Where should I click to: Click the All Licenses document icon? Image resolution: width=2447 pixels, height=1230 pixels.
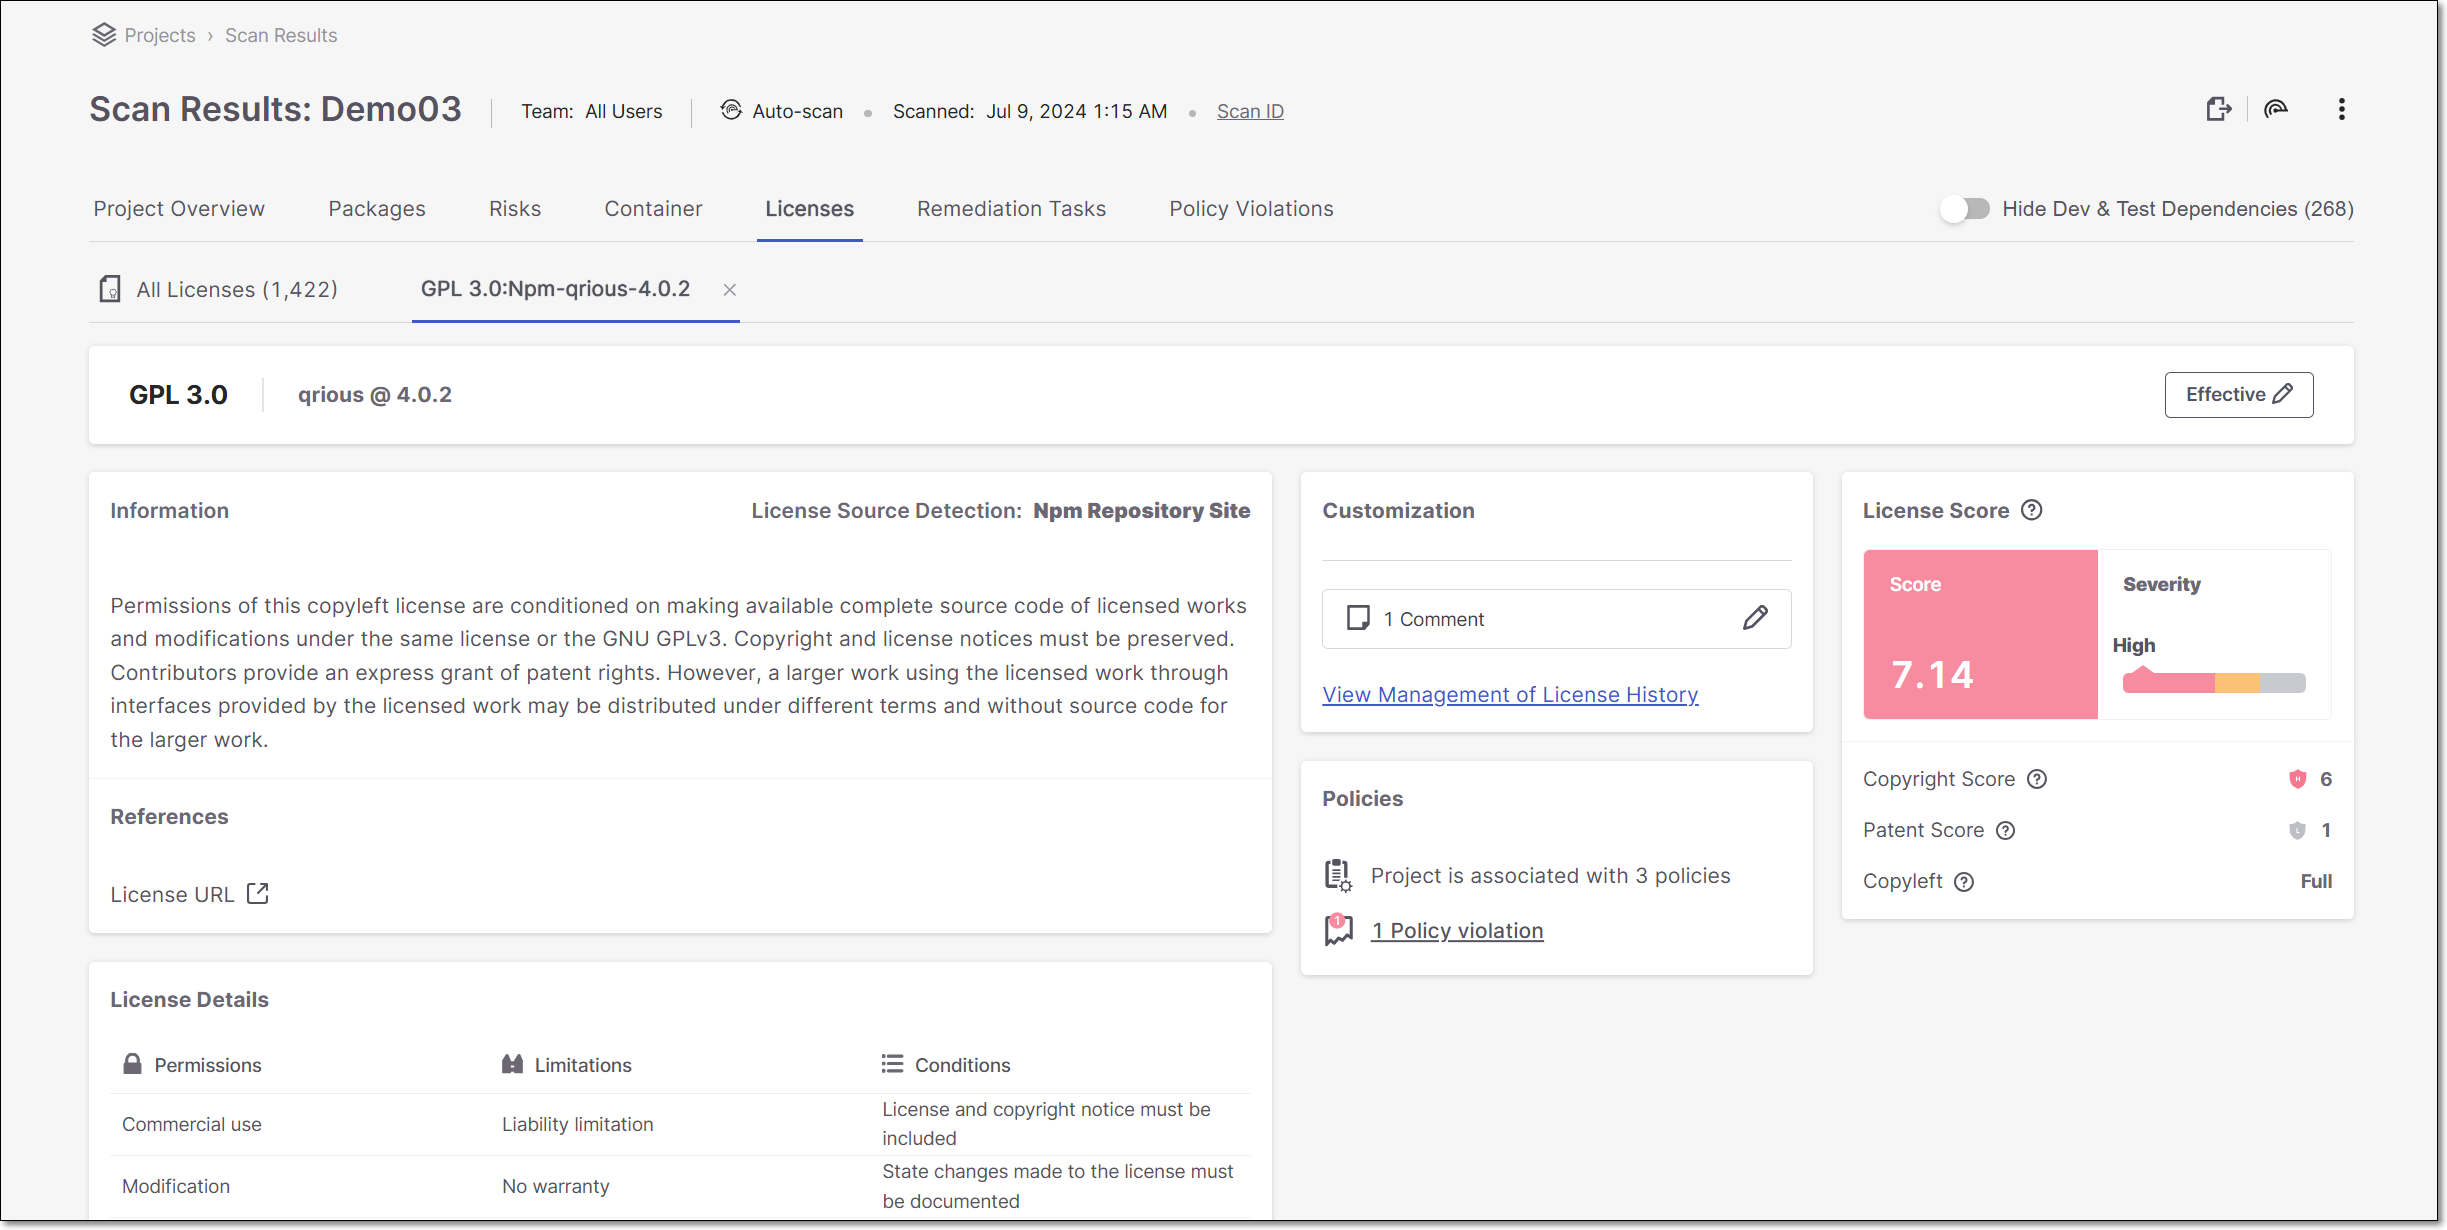[110, 289]
